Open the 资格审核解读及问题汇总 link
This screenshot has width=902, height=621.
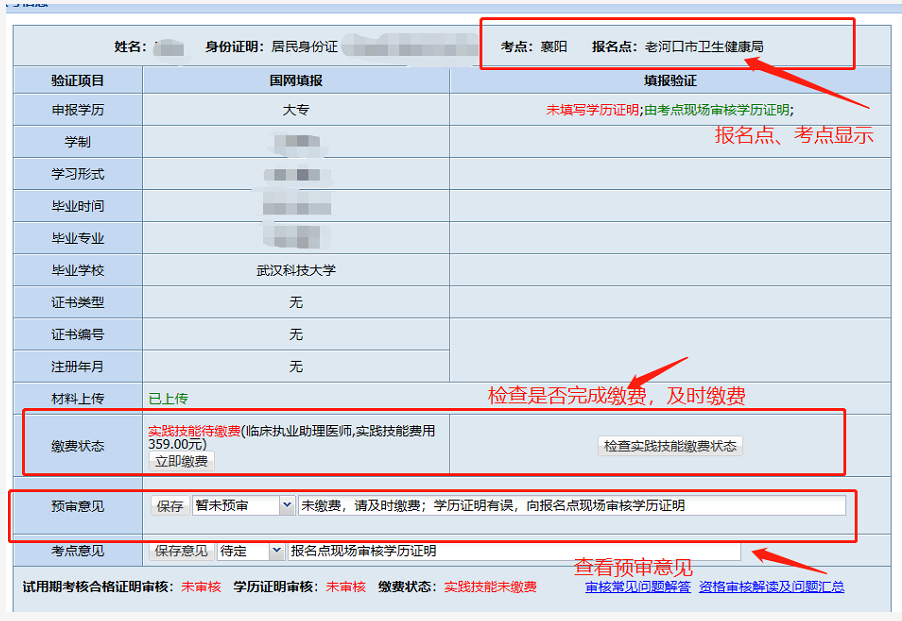[x=771, y=587]
